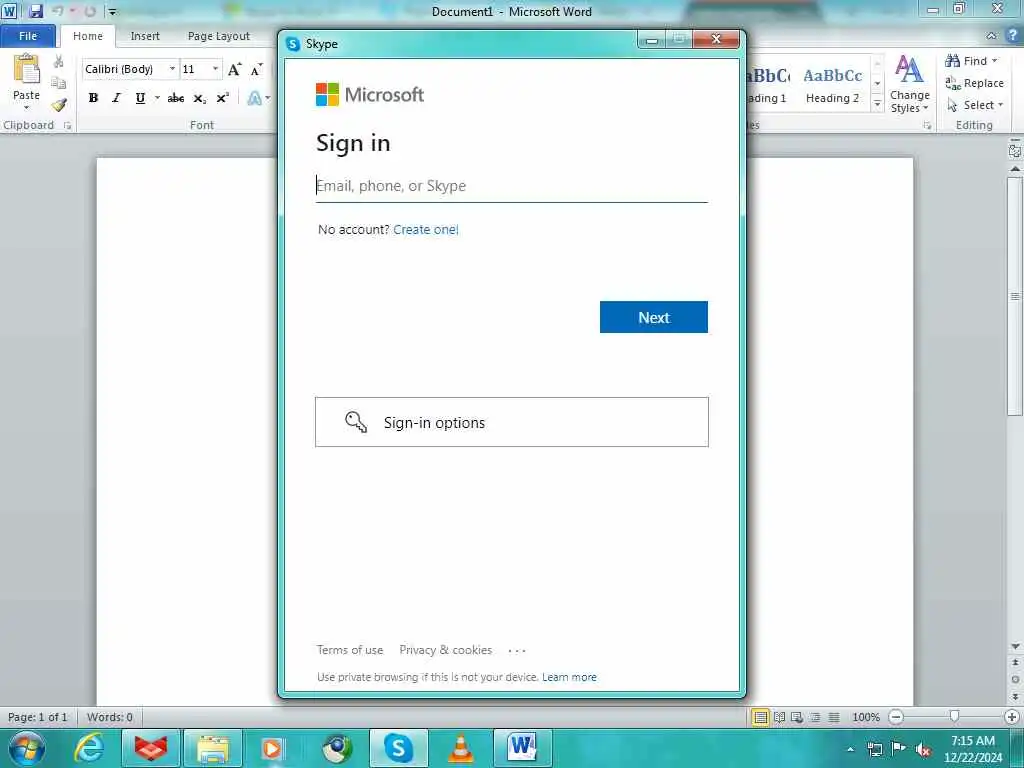
Task: Click Words: 0 in status bar
Action: click(110, 717)
